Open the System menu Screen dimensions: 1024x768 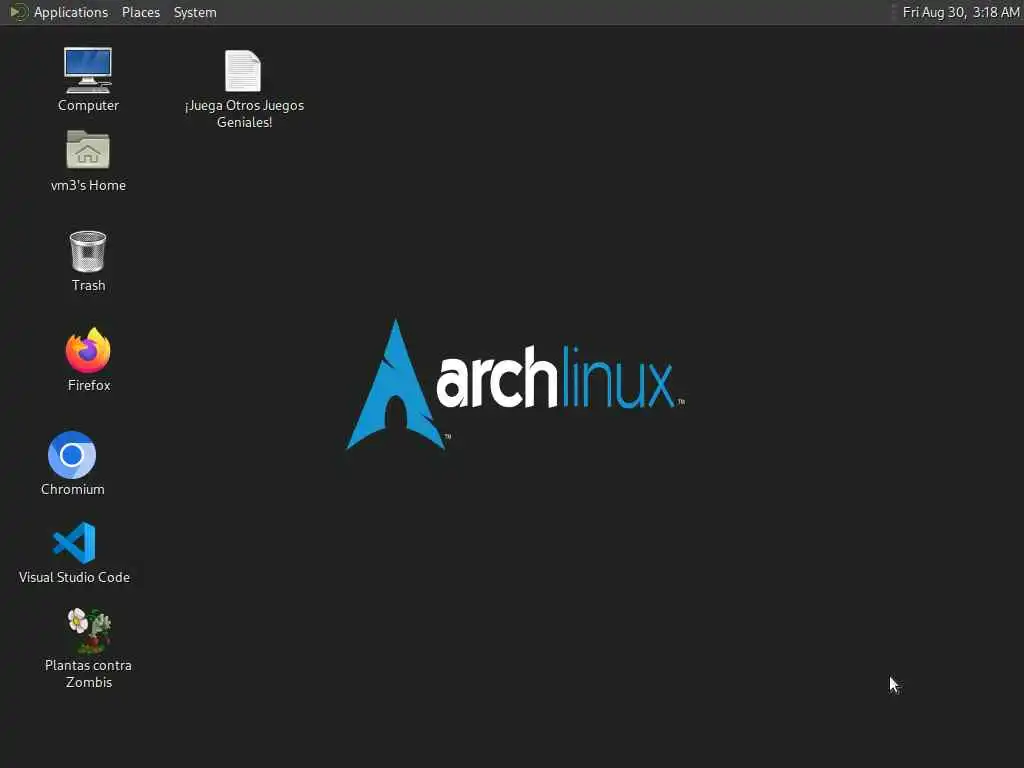coord(195,12)
